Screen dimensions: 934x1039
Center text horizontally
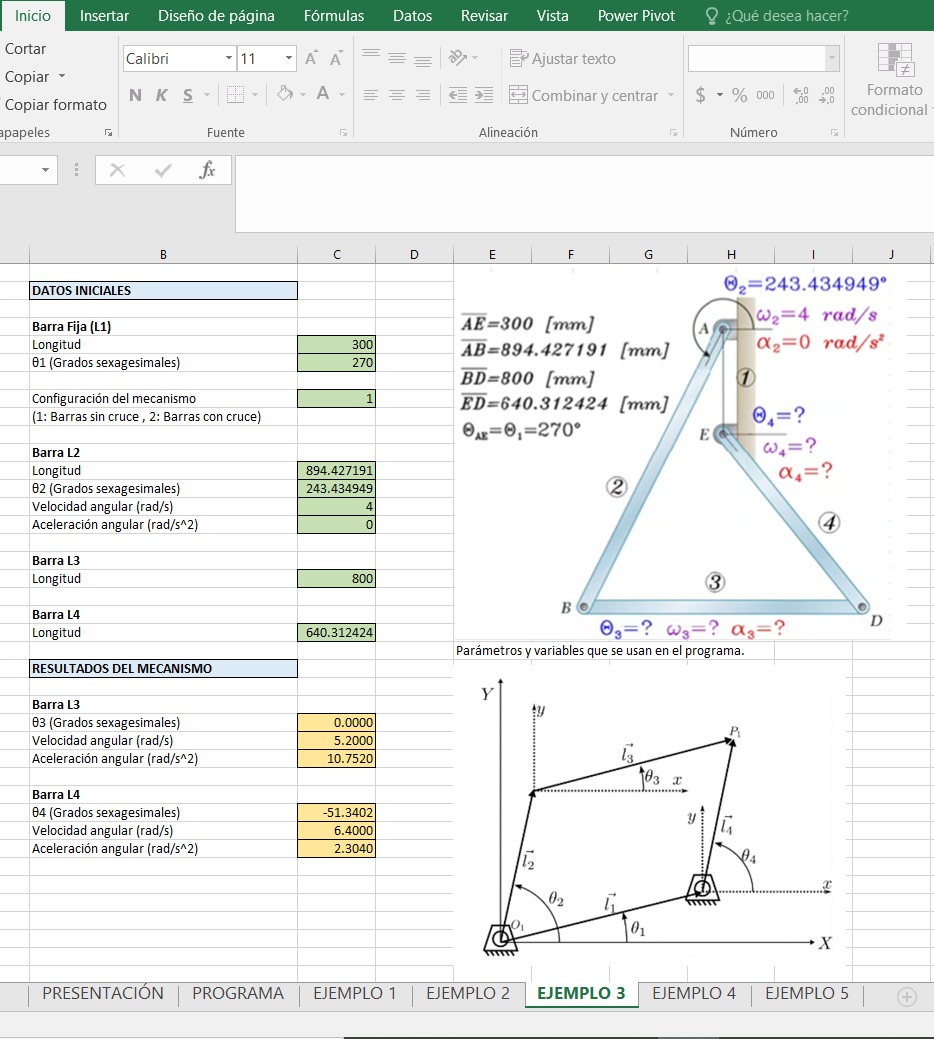397,95
